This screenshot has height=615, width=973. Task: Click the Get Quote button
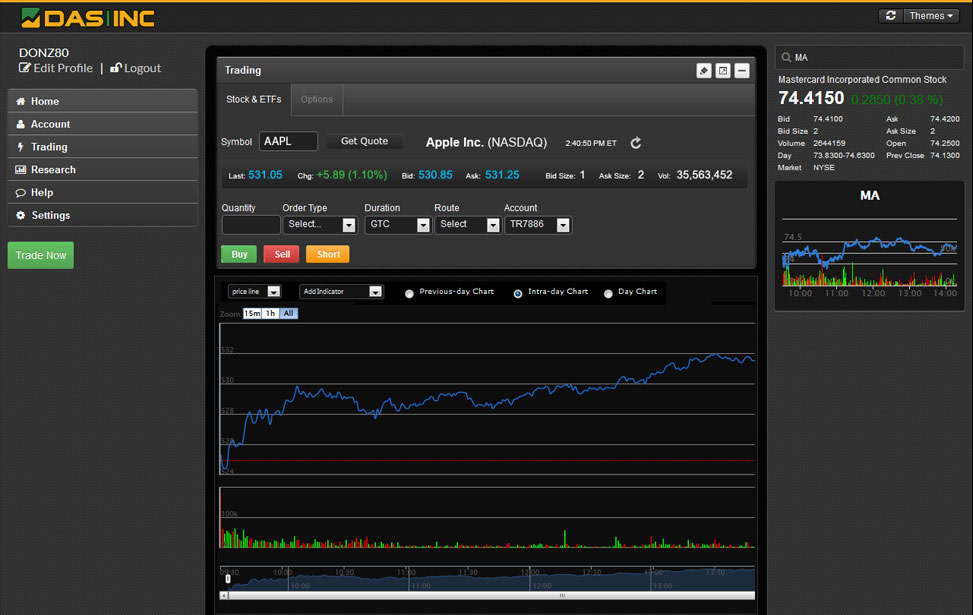(365, 142)
